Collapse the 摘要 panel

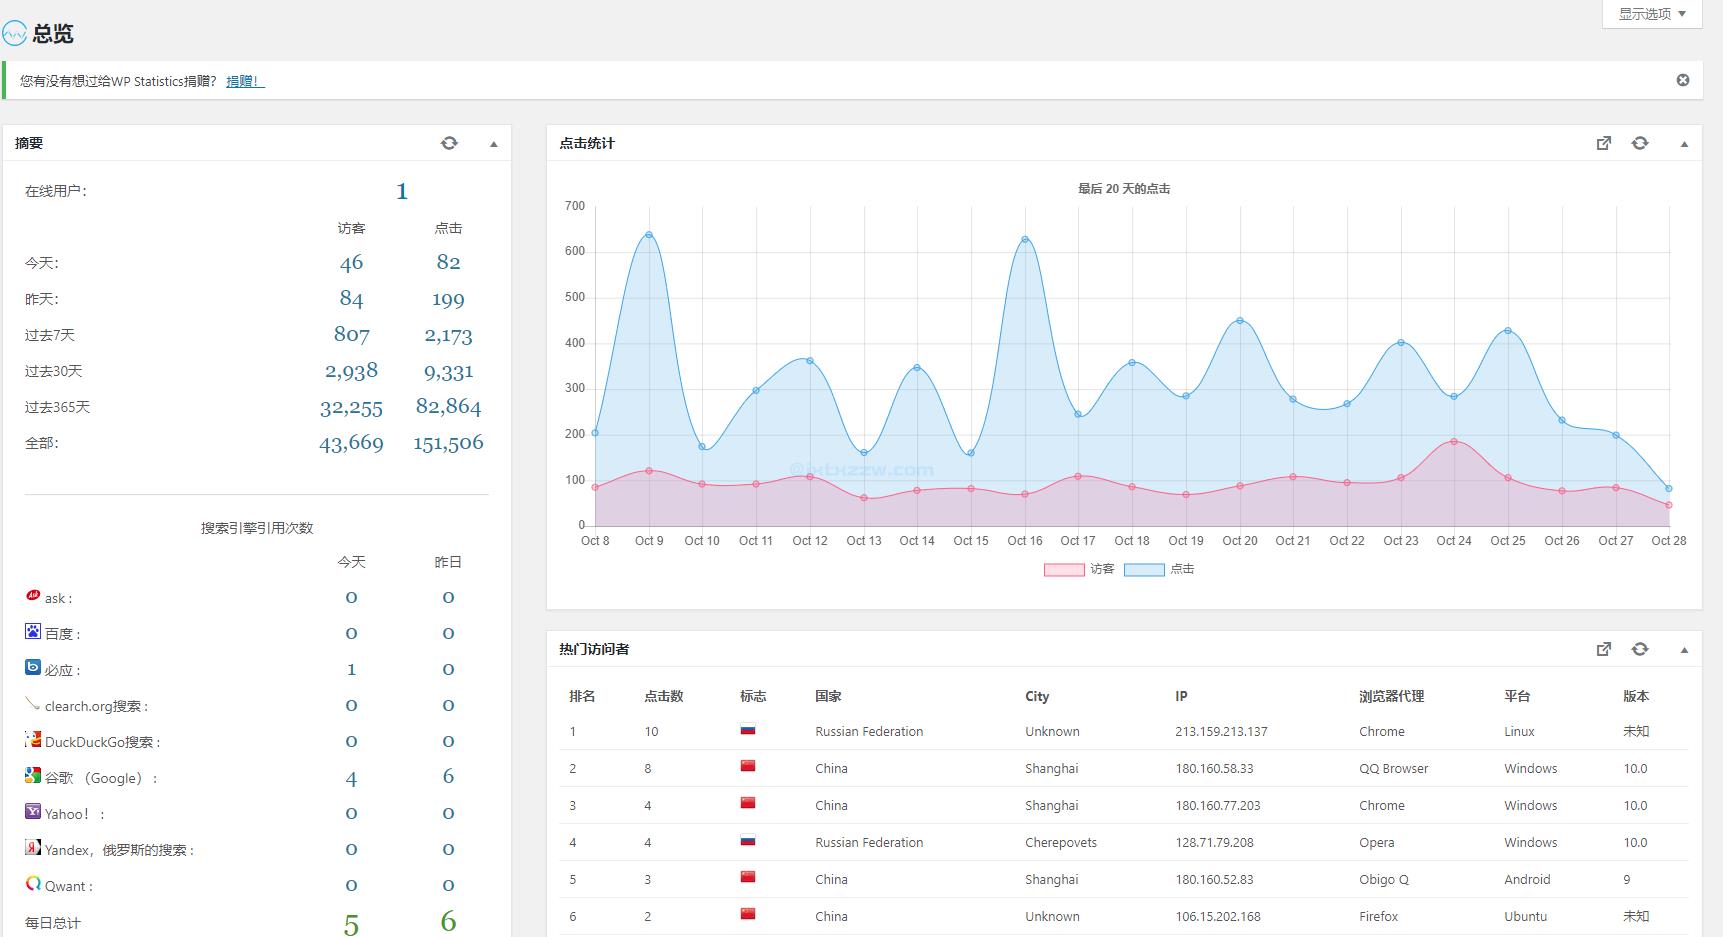494,144
